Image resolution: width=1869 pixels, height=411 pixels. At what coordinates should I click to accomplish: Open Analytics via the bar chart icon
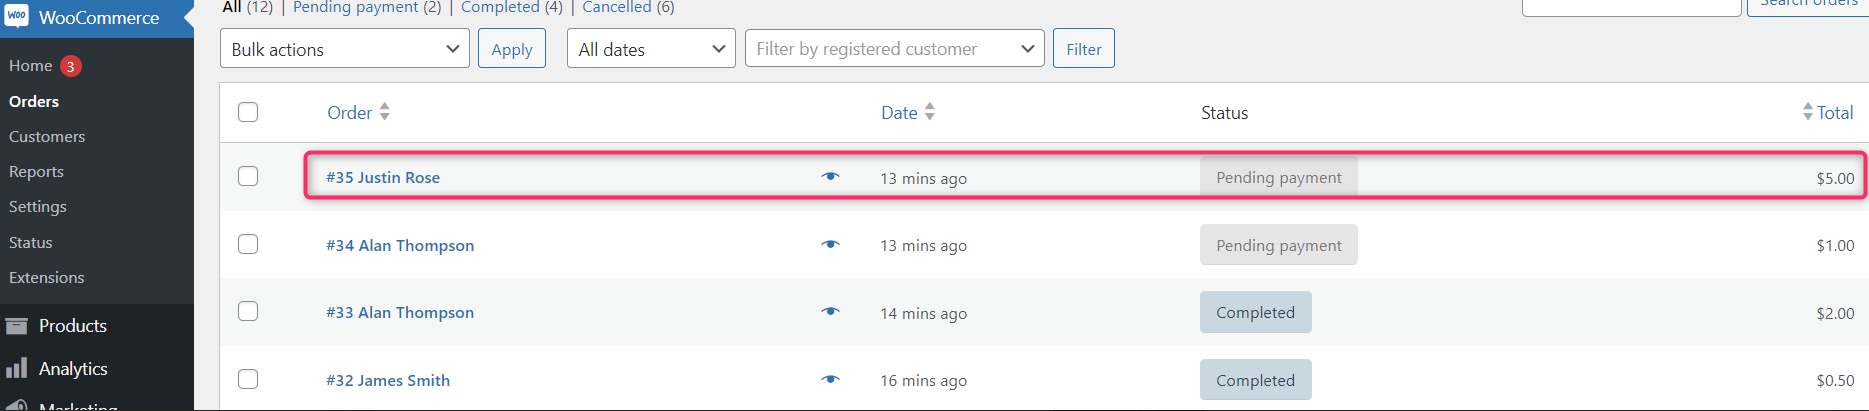tap(16, 369)
